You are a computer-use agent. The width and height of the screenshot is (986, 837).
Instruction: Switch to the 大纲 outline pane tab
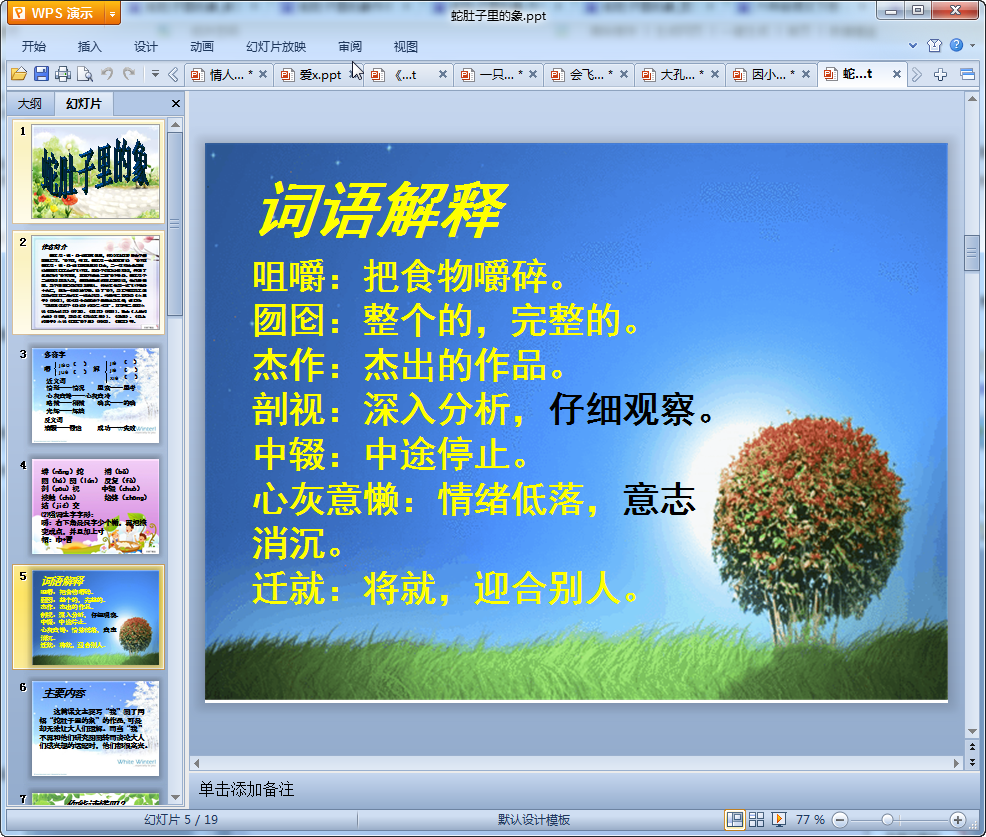[x=30, y=103]
